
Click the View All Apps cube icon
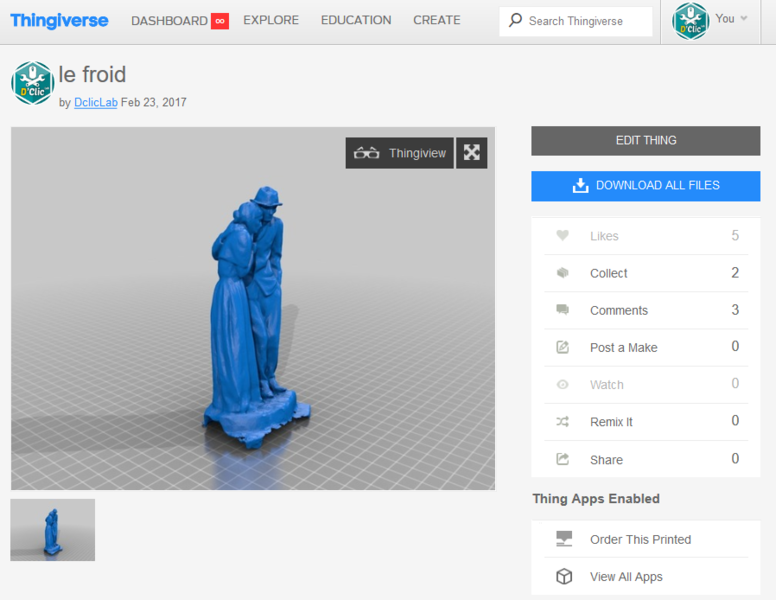click(x=564, y=576)
